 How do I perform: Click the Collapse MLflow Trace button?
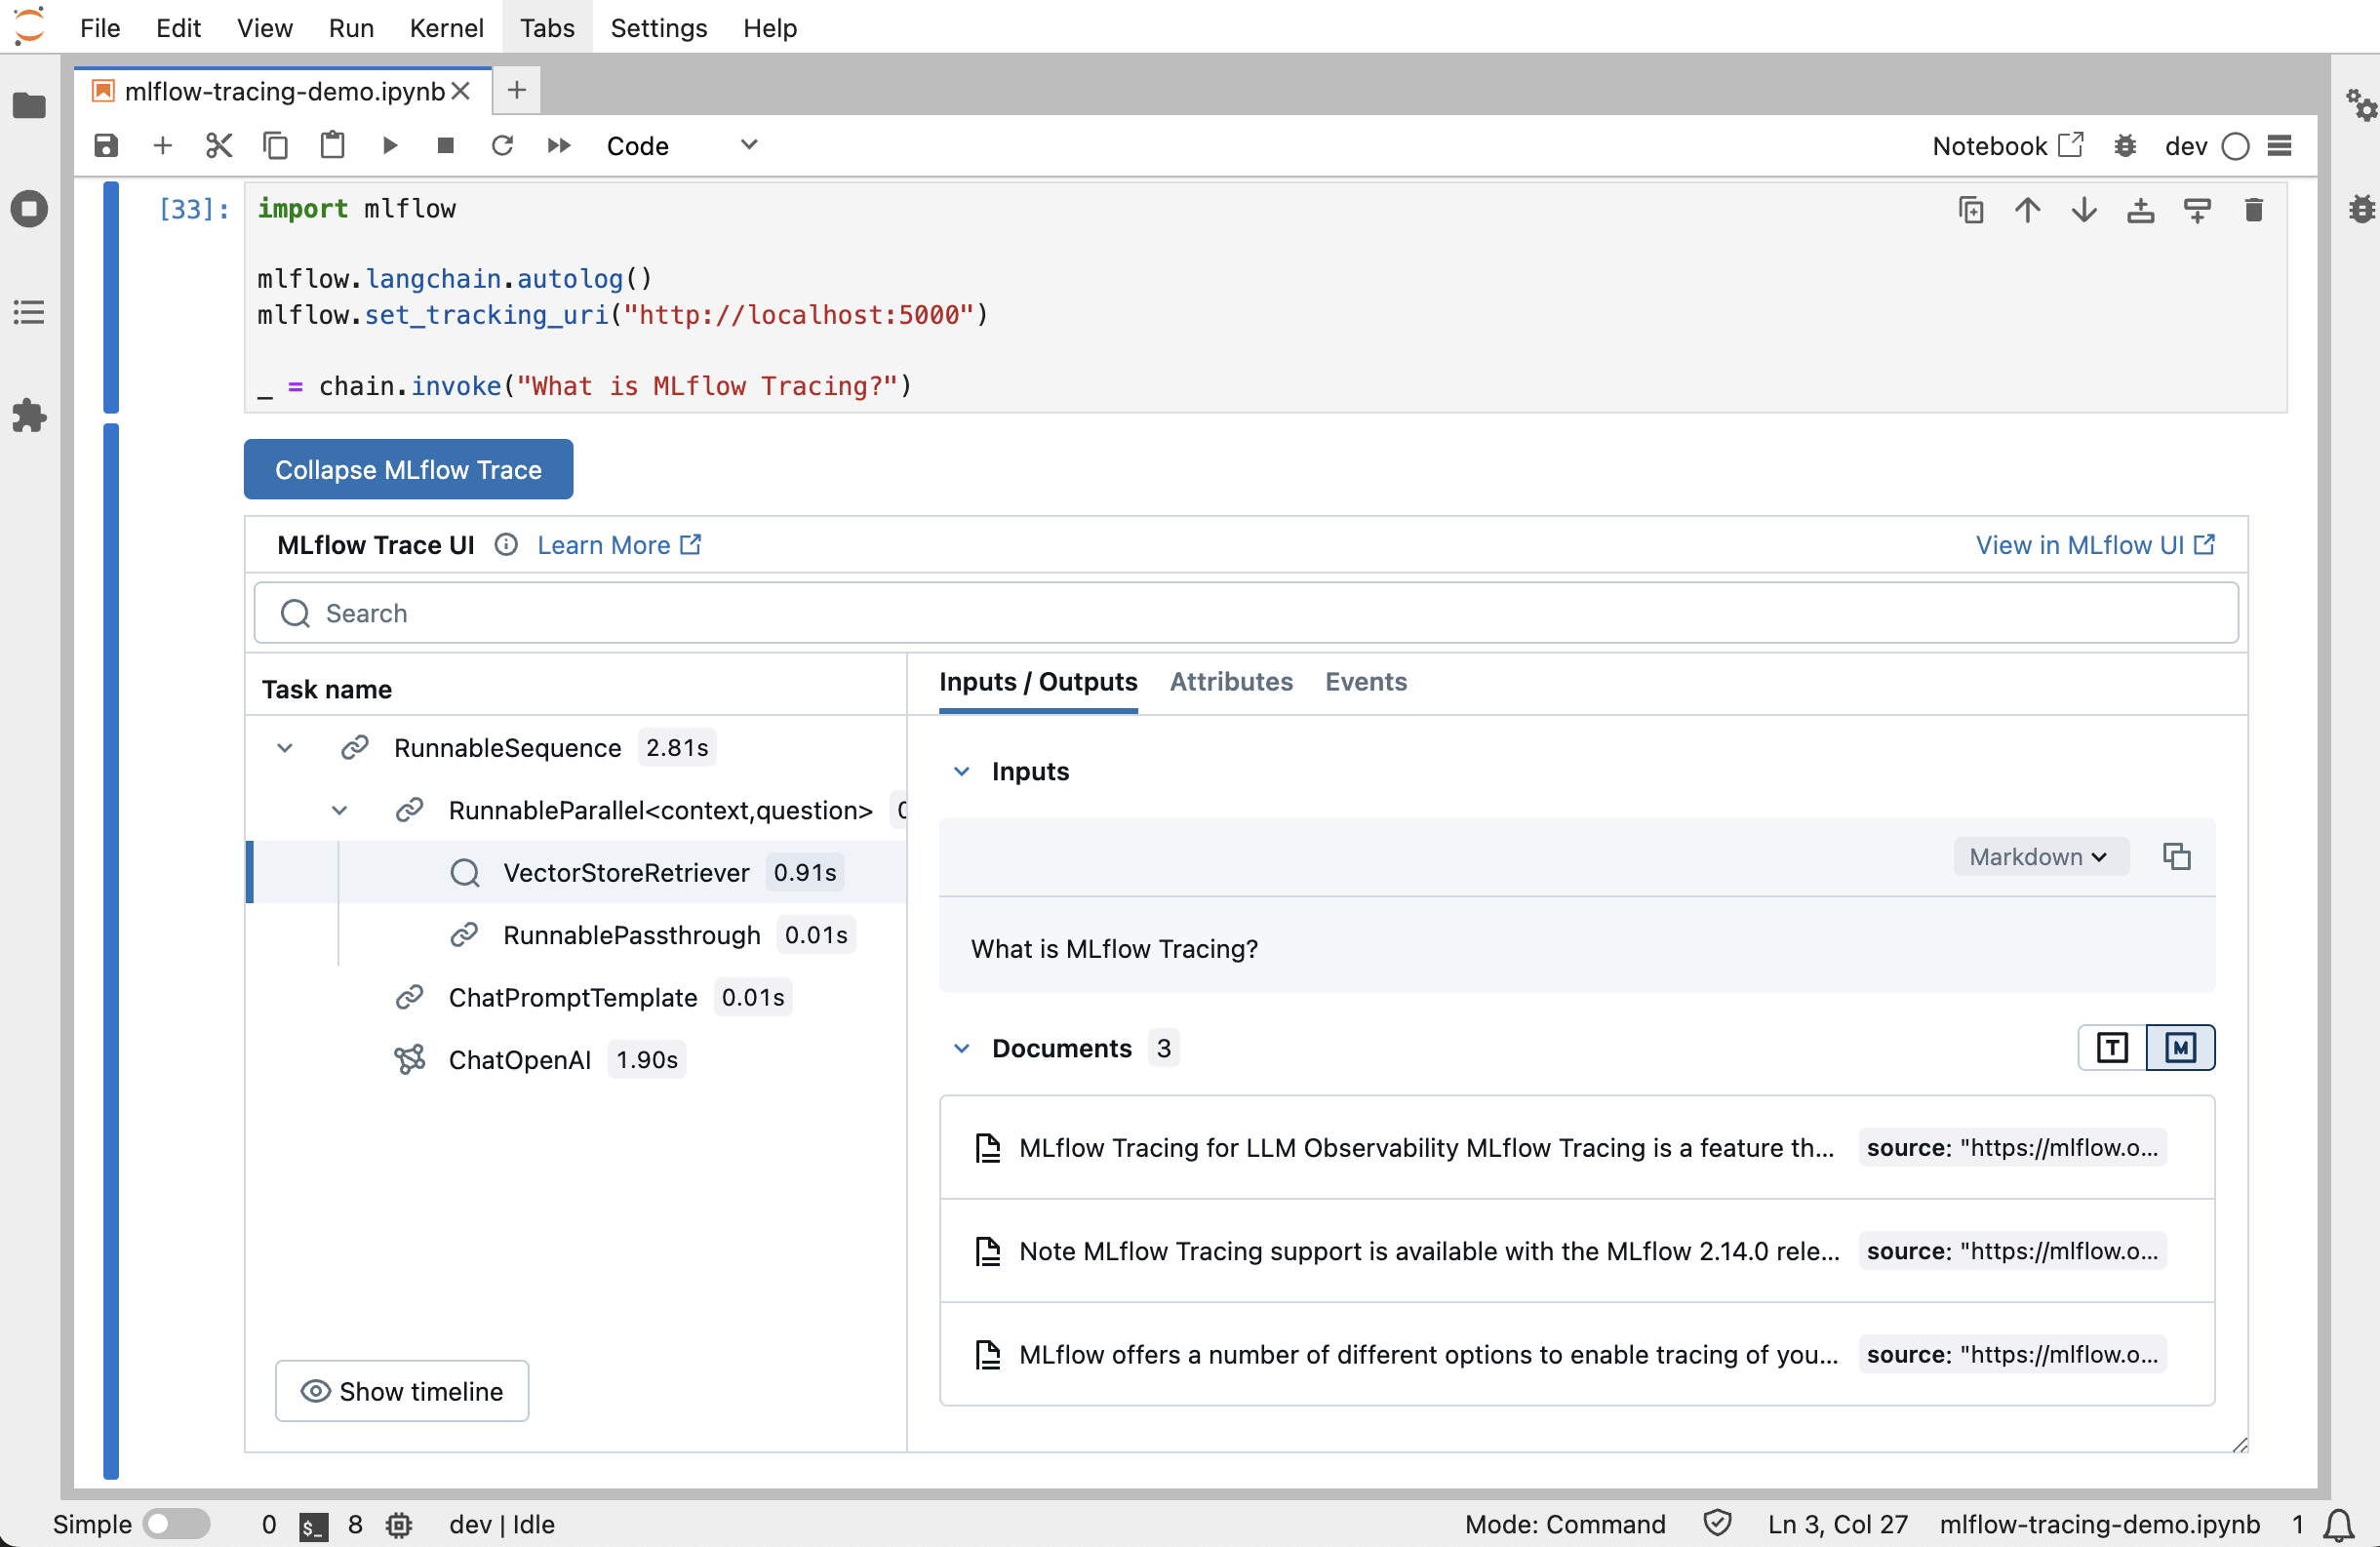408,468
